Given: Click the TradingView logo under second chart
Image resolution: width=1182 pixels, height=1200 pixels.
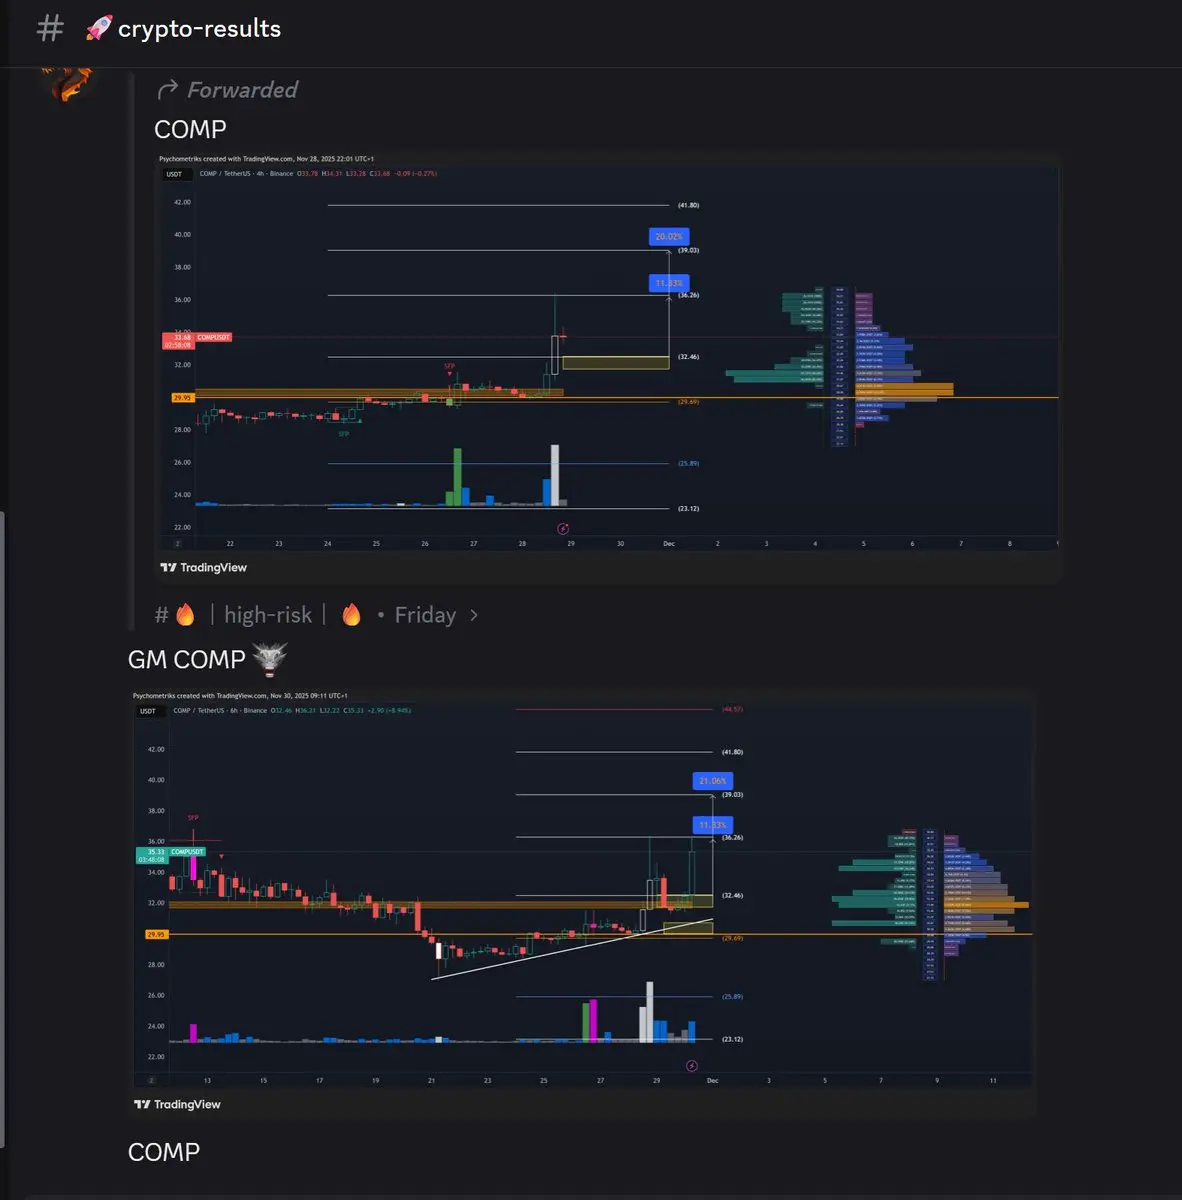Looking at the screenshot, I should tap(177, 1104).
